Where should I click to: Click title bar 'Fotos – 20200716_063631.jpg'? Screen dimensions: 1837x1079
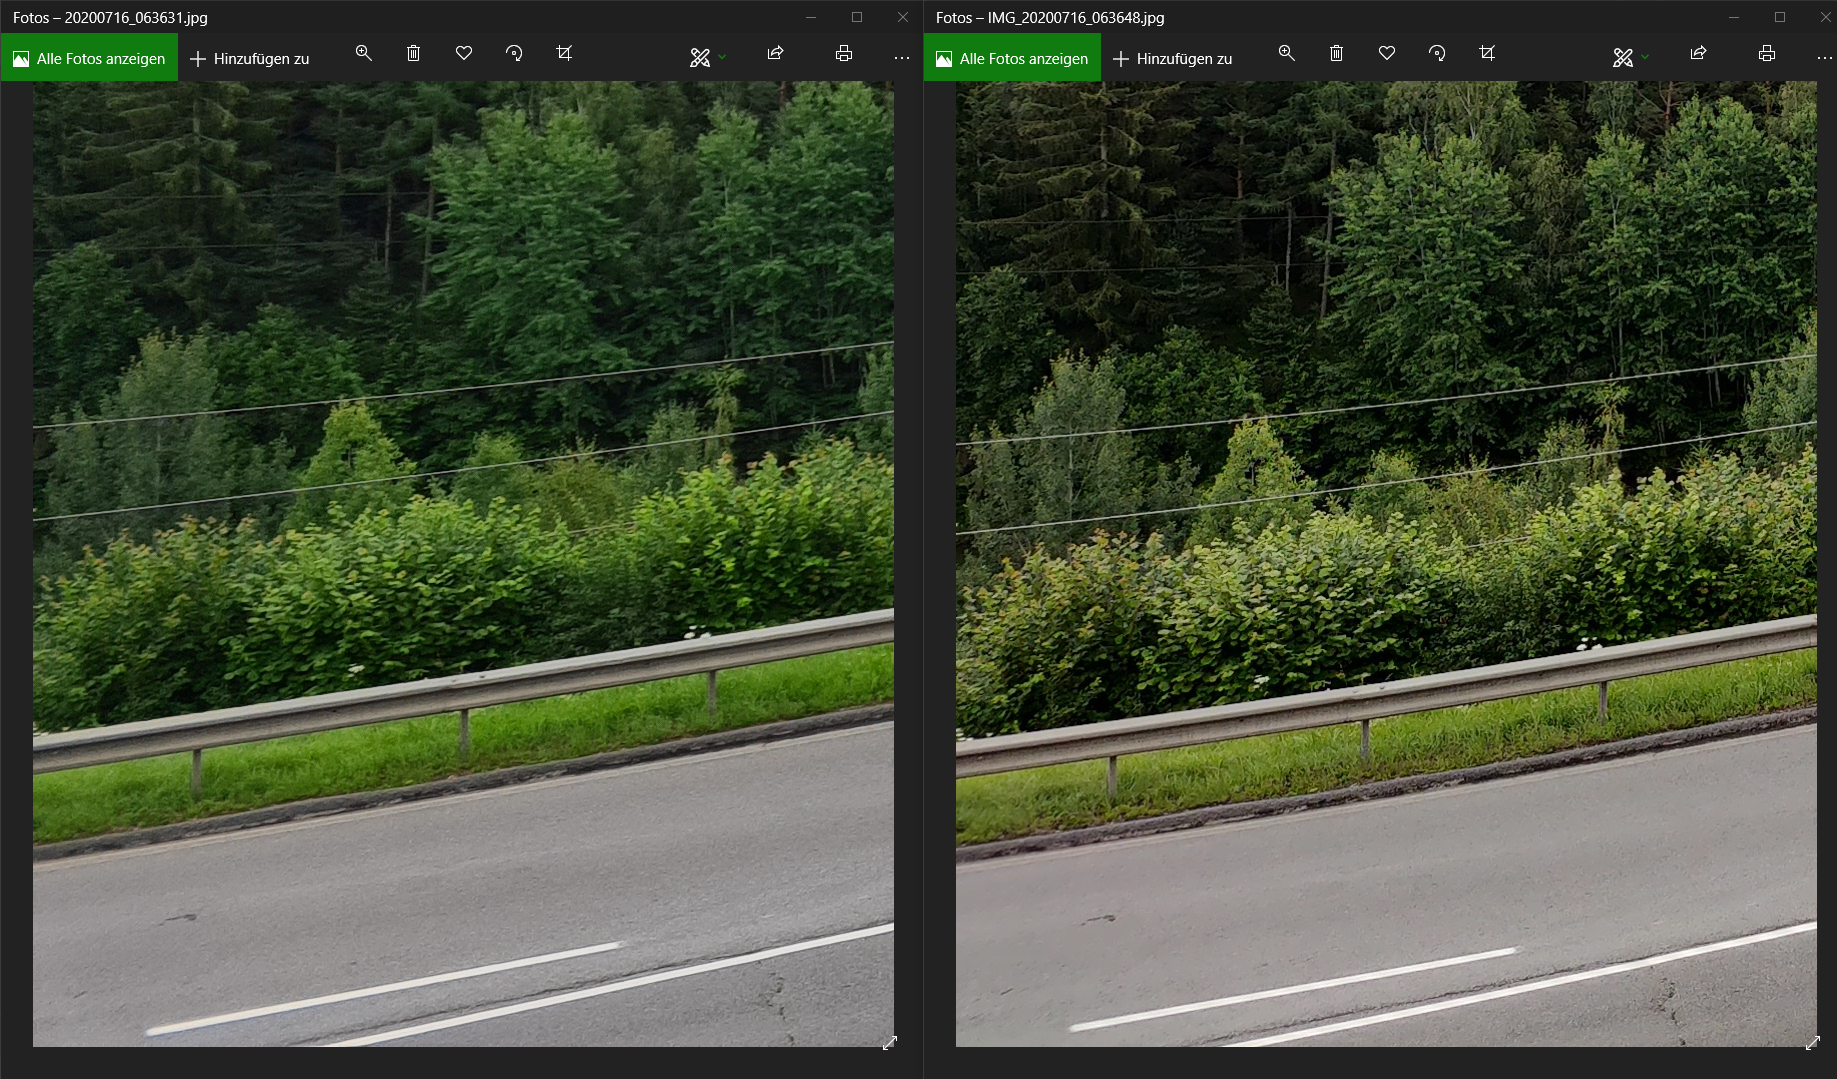pos(110,17)
